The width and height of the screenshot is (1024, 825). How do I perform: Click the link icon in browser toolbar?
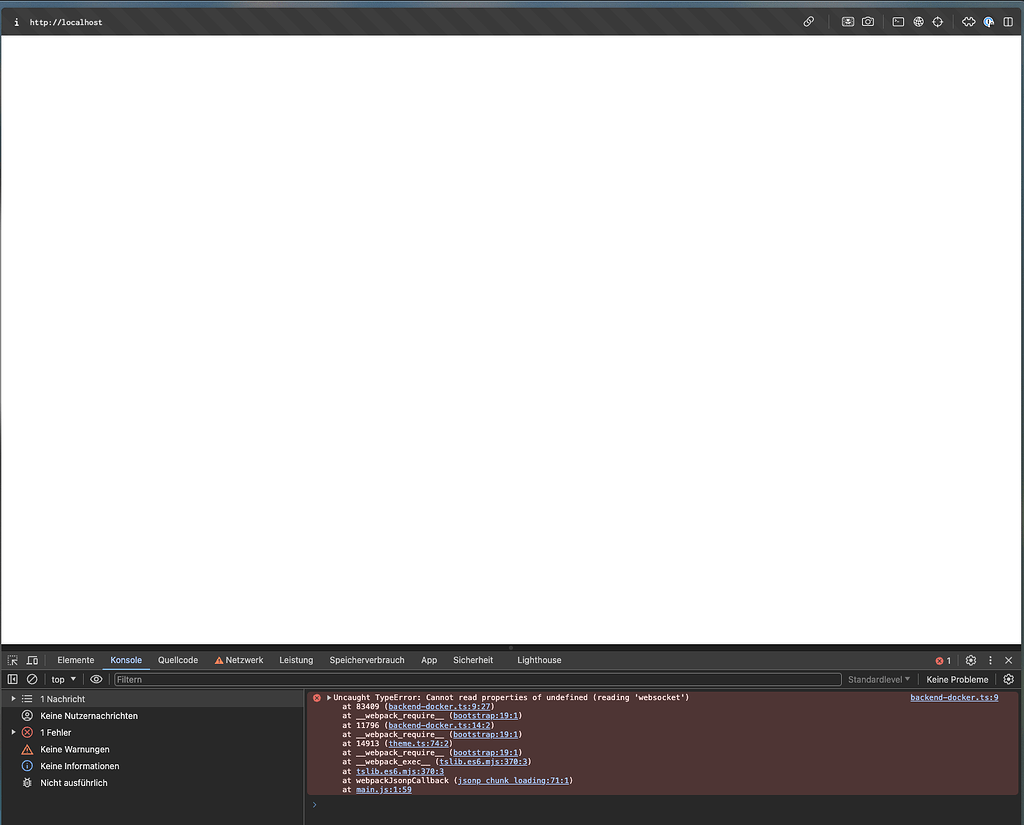pos(808,21)
